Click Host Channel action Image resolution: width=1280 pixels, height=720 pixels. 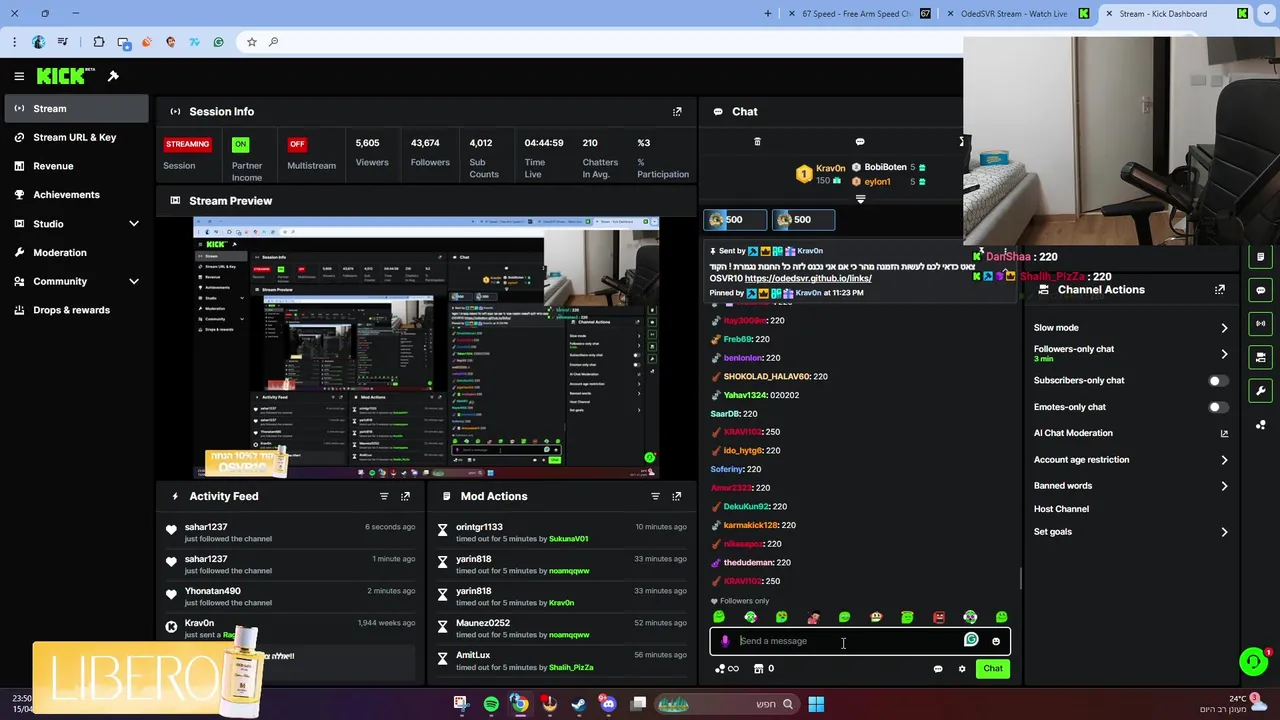point(1061,509)
